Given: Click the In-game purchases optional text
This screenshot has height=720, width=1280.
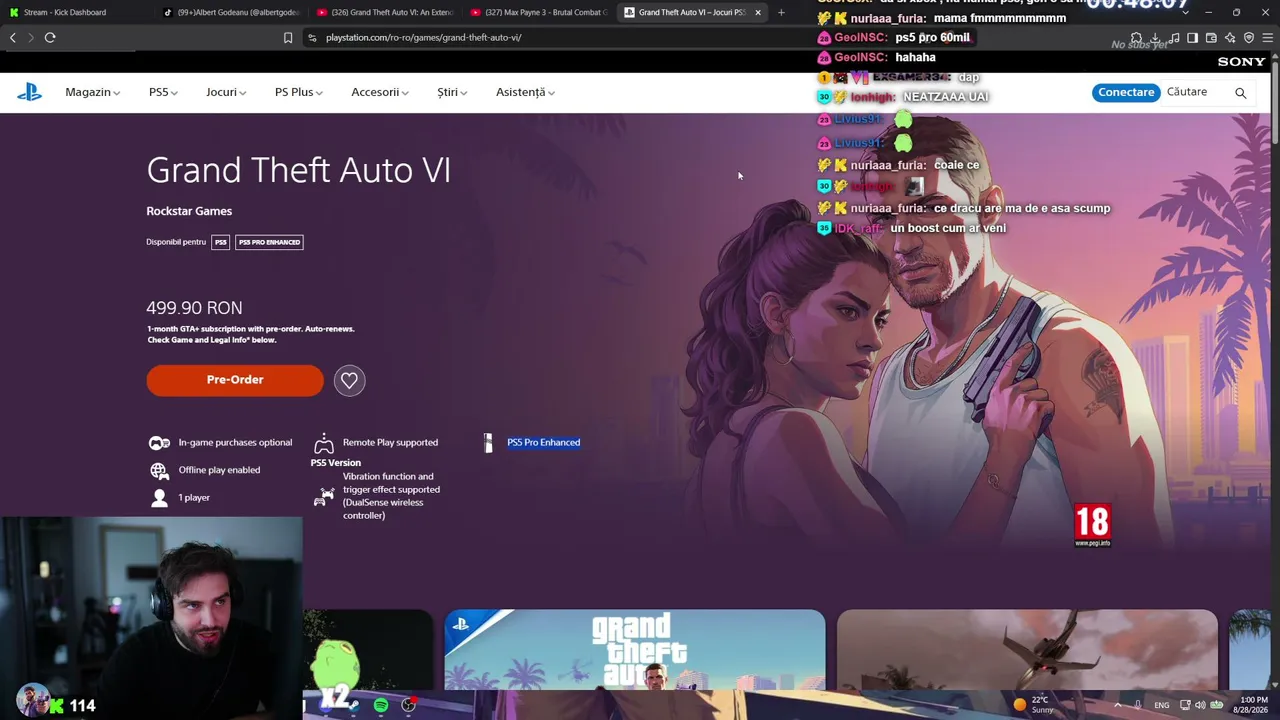Looking at the screenshot, I should (235, 442).
